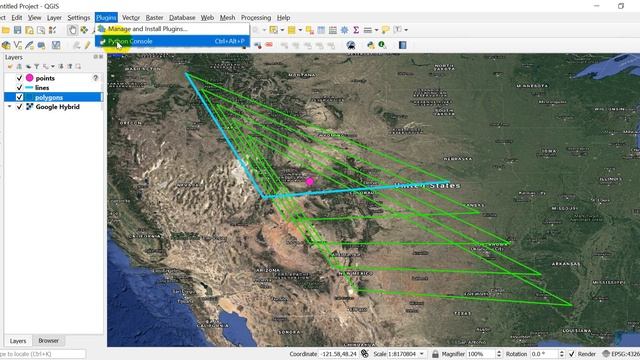Open Measure tool dropdown arrow
Screen dimensions: 640x360
click(376, 30)
